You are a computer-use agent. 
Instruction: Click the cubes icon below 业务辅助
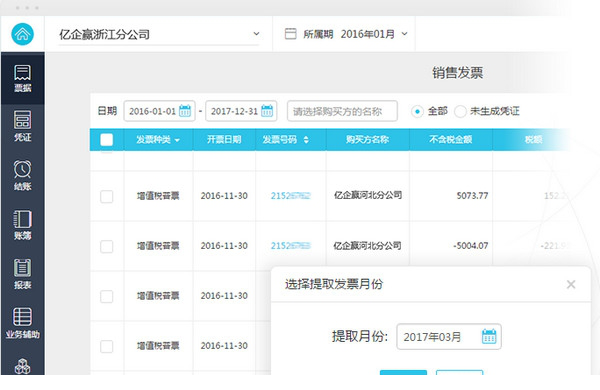pyautogui.click(x=23, y=366)
